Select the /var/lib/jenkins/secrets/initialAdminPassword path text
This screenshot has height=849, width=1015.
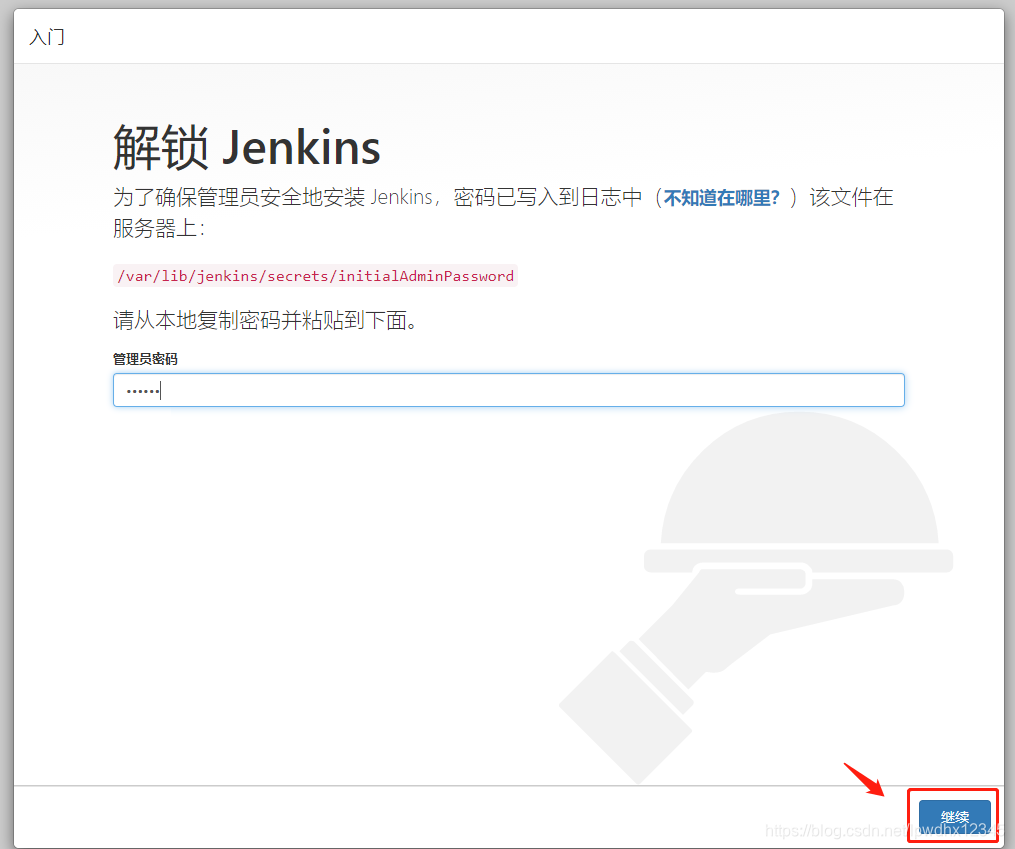[315, 276]
